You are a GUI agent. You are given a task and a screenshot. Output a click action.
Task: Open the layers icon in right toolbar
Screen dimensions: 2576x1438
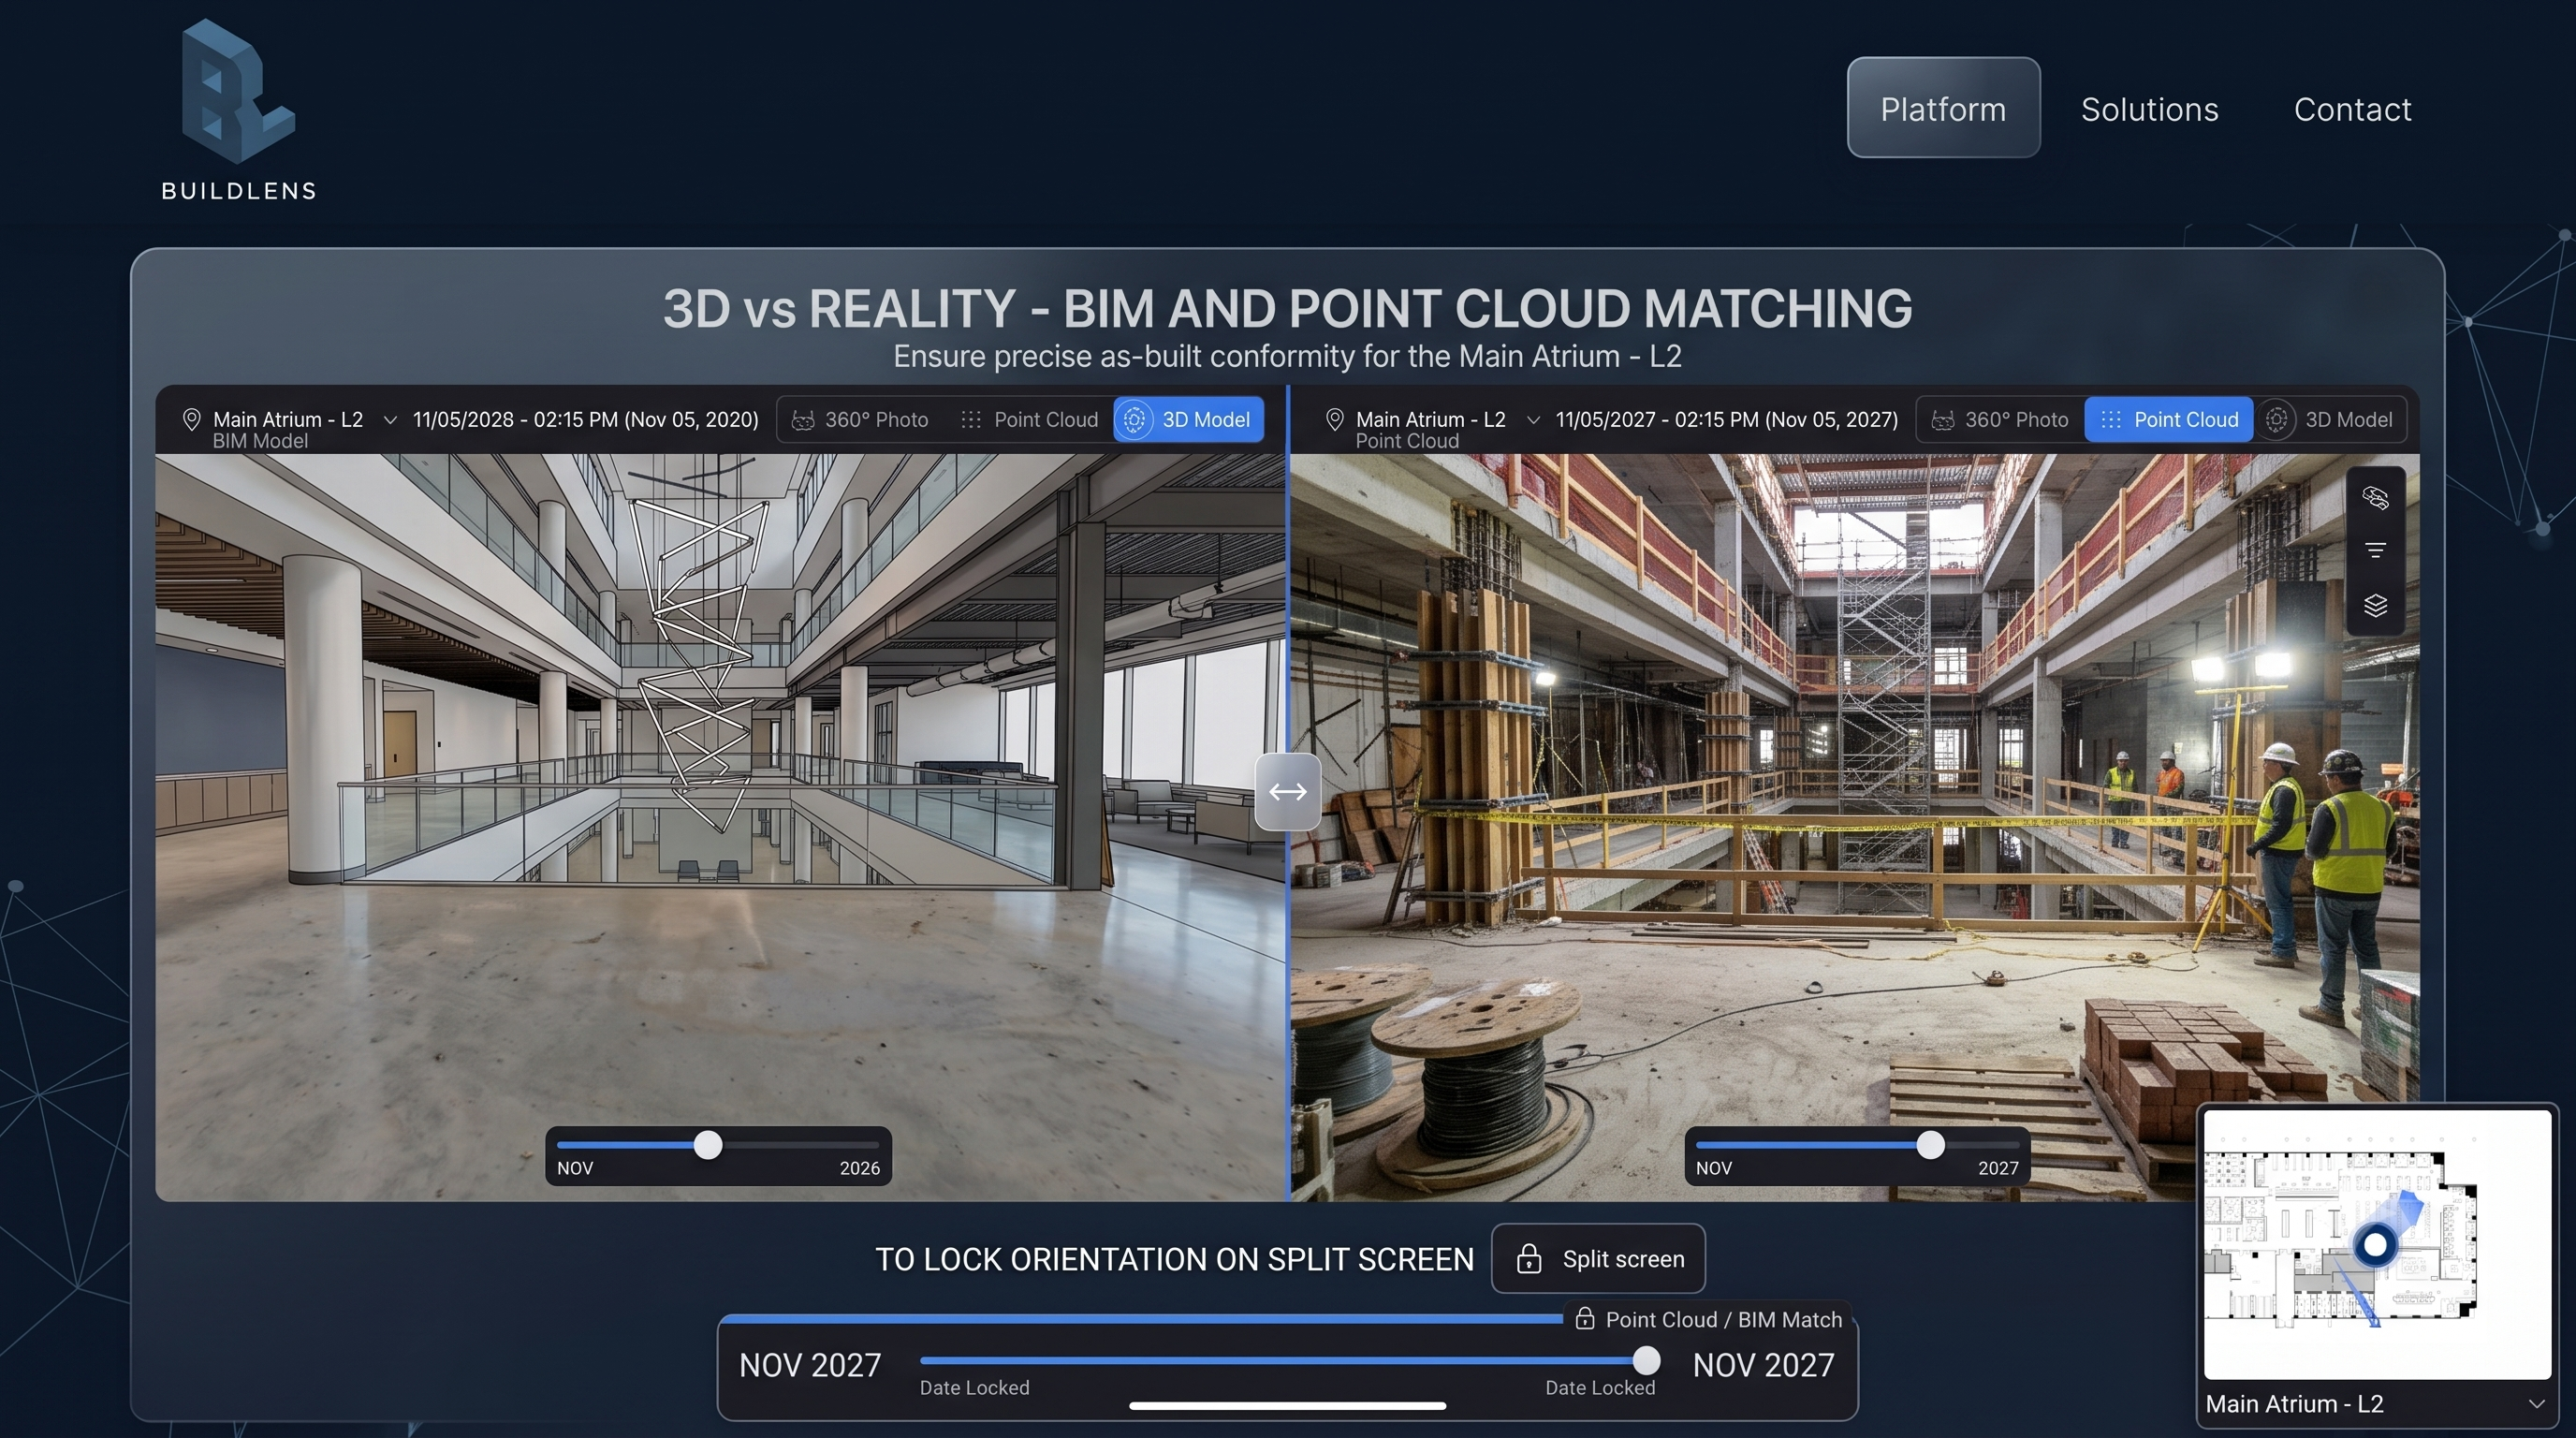click(2375, 605)
